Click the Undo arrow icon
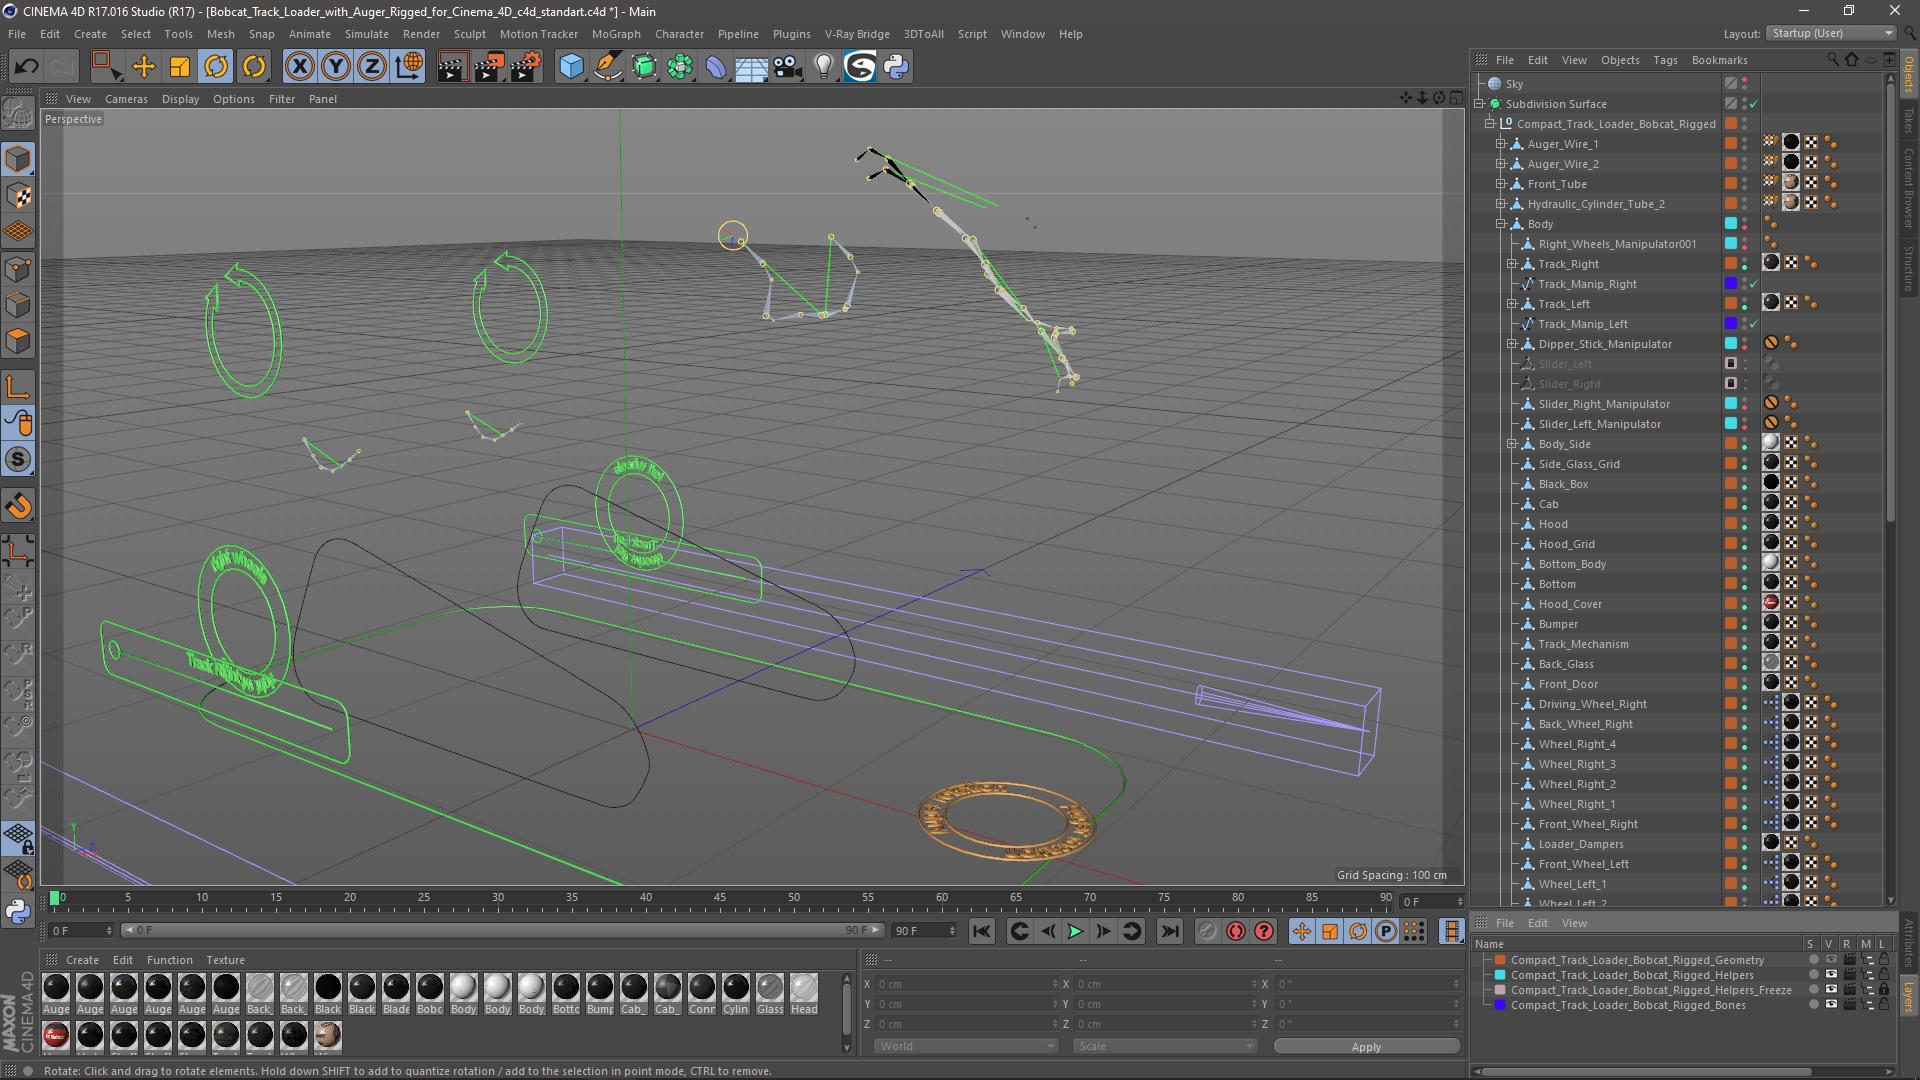 tap(27, 67)
